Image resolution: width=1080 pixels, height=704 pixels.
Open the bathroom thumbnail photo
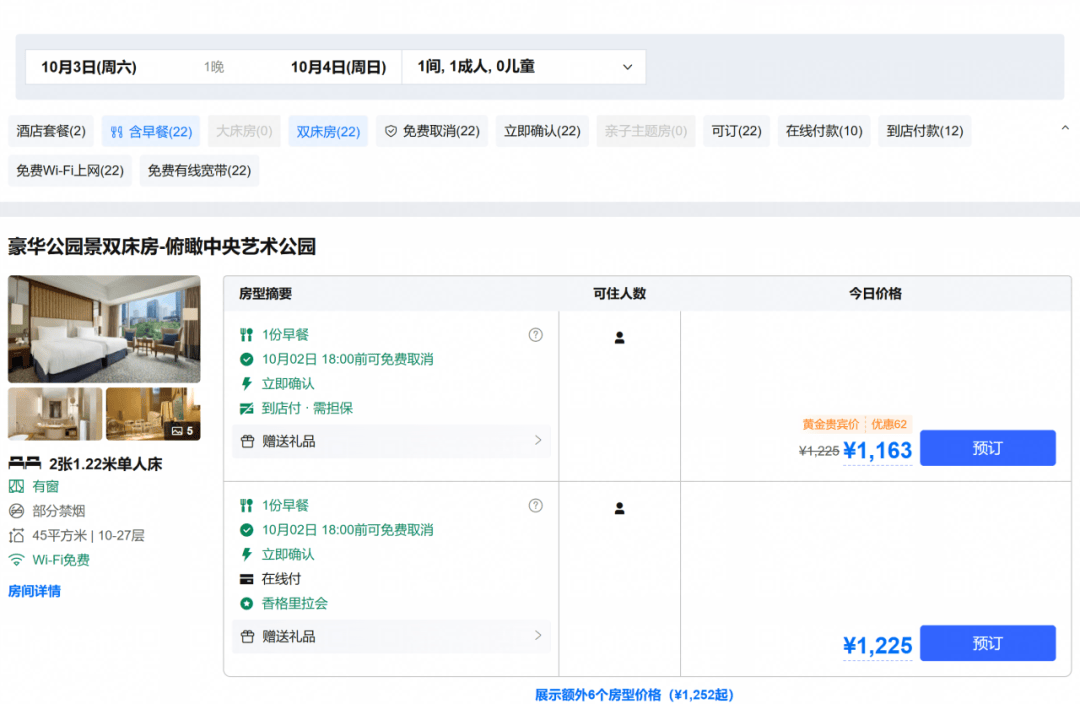(x=55, y=413)
